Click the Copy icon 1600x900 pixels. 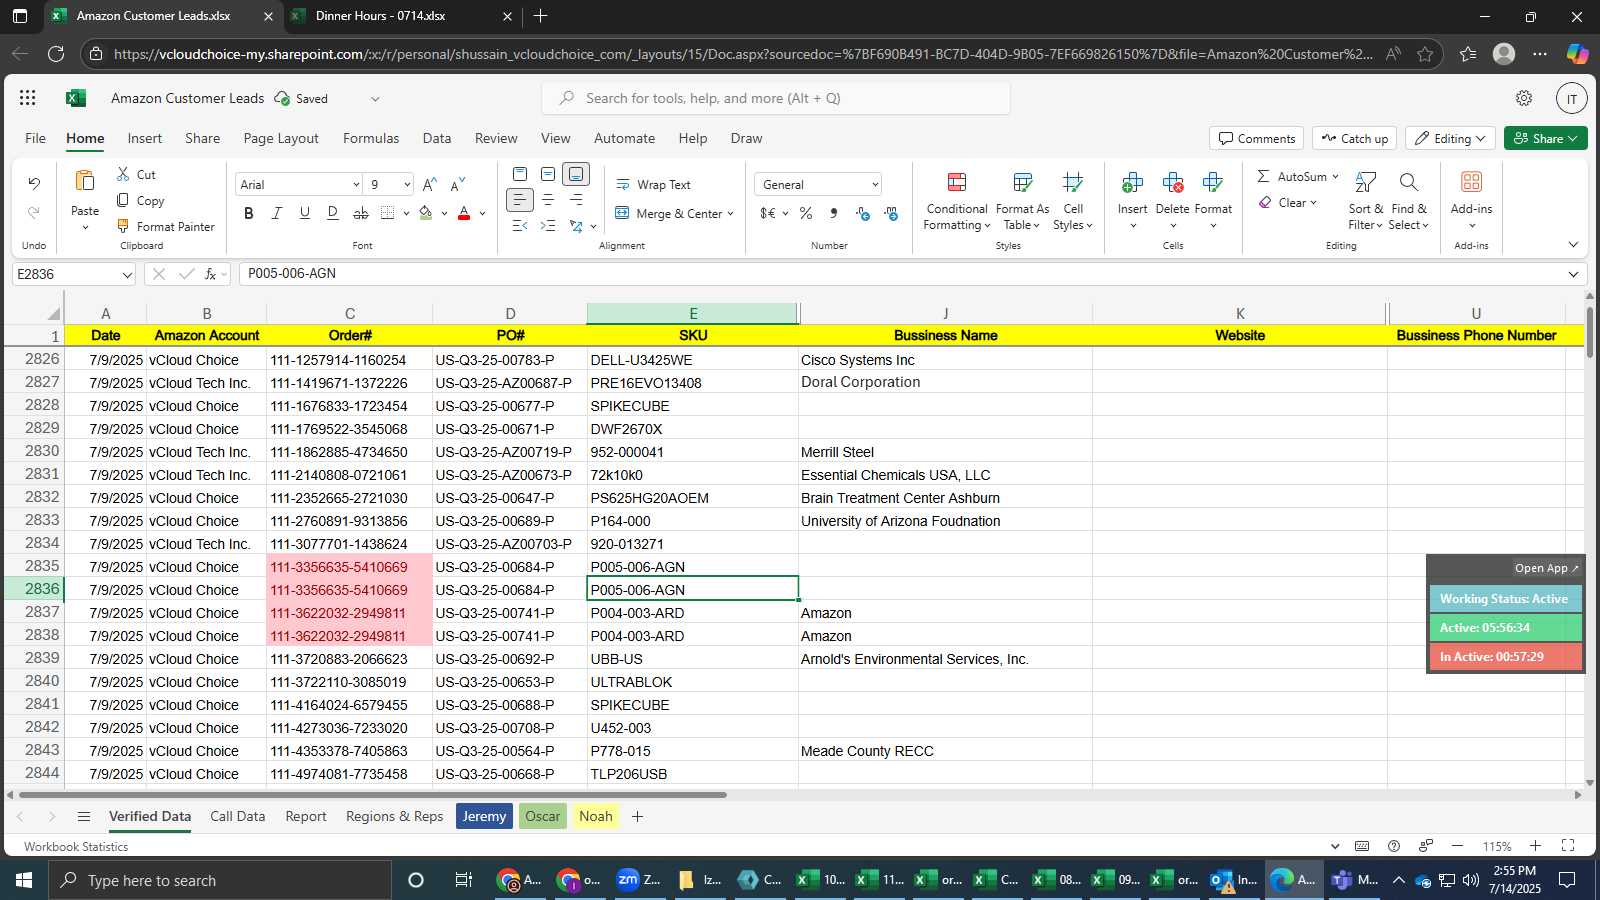click(x=124, y=200)
